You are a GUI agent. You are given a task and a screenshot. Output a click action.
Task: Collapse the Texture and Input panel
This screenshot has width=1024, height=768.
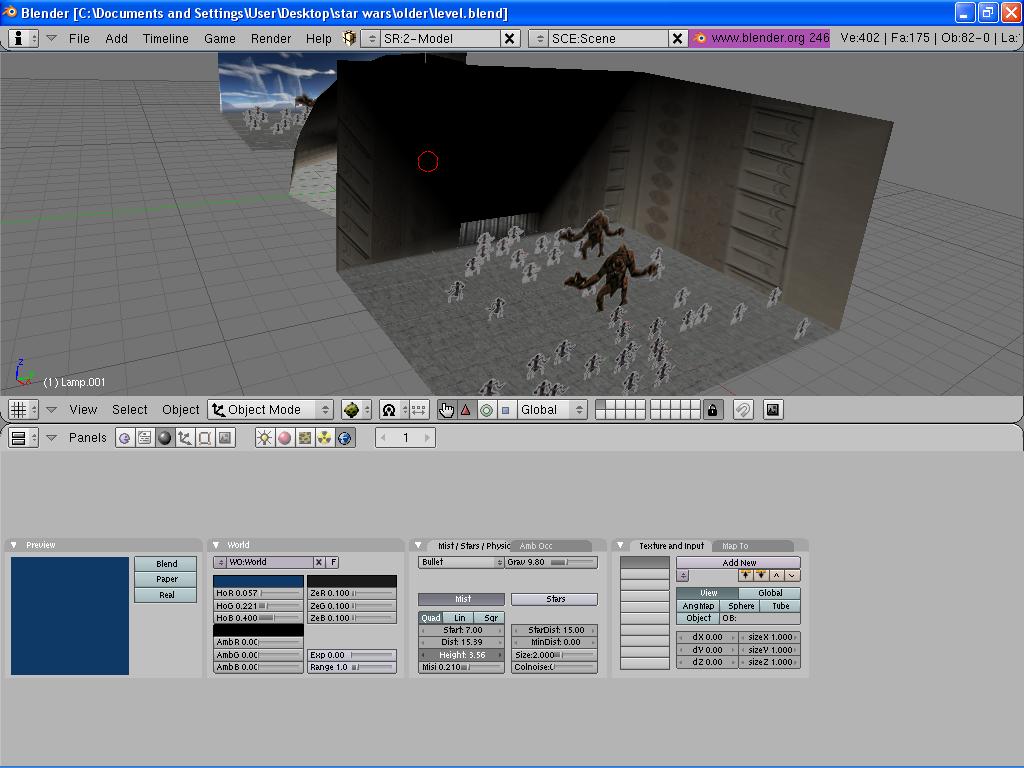click(620, 545)
